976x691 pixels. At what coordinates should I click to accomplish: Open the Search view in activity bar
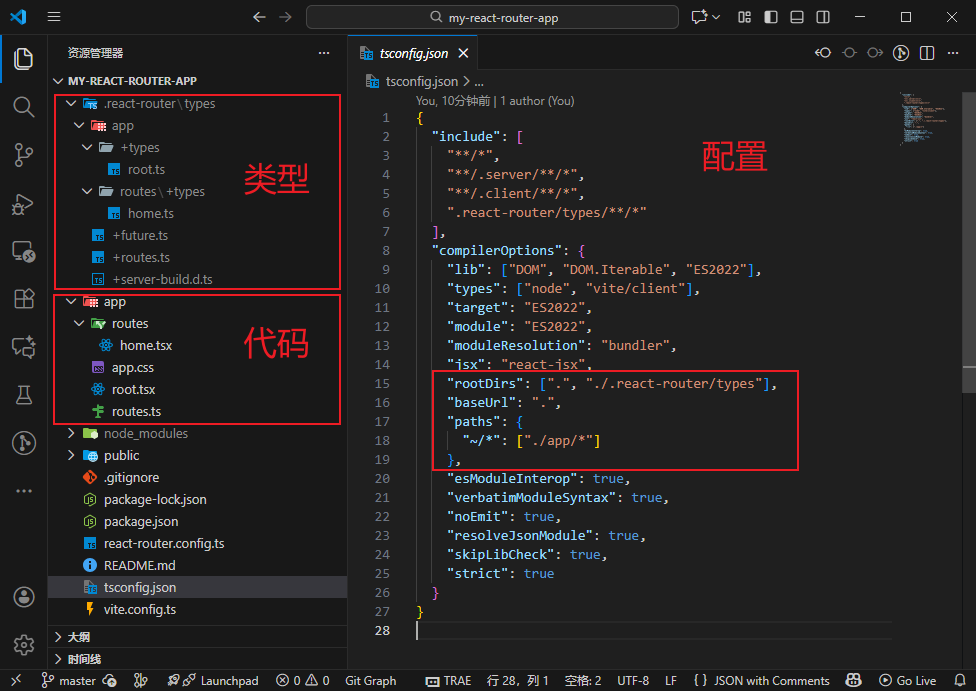(24, 106)
